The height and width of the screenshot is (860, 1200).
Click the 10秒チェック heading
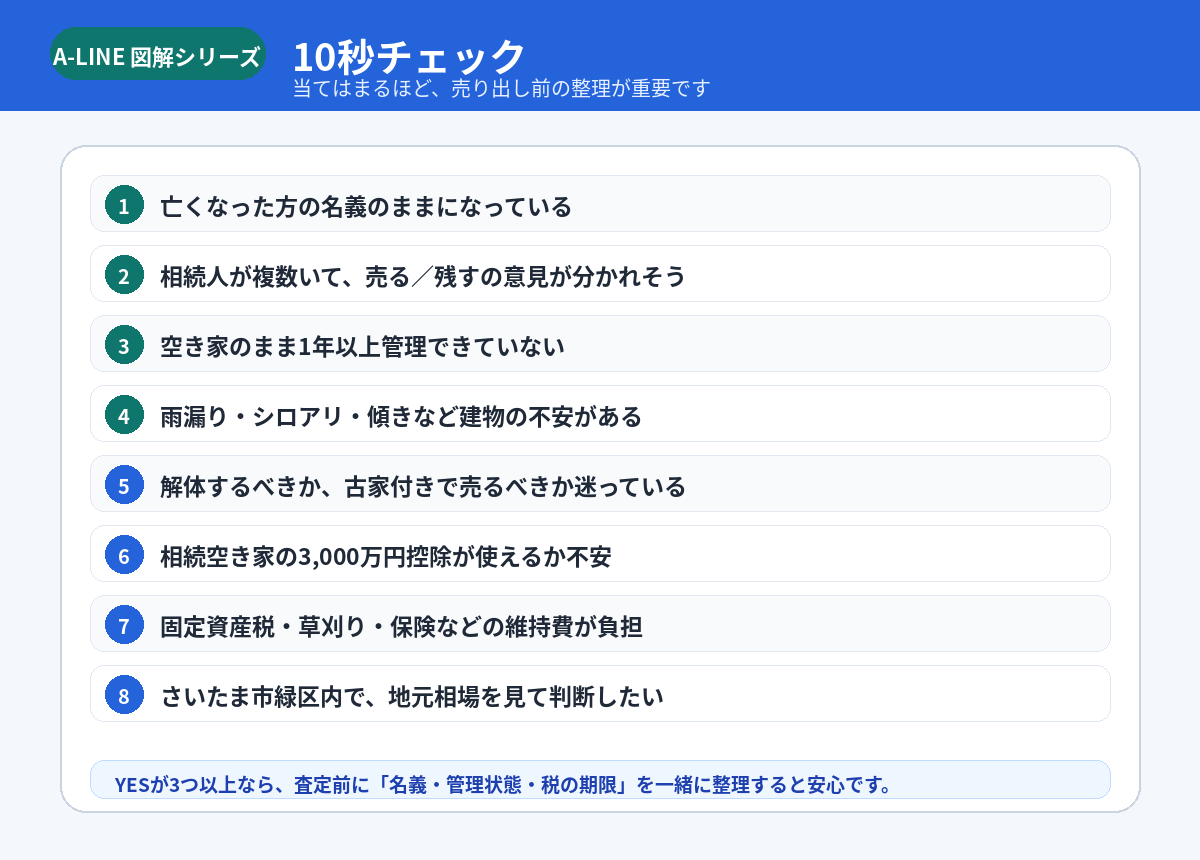pyautogui.click(x=409, y=55)
